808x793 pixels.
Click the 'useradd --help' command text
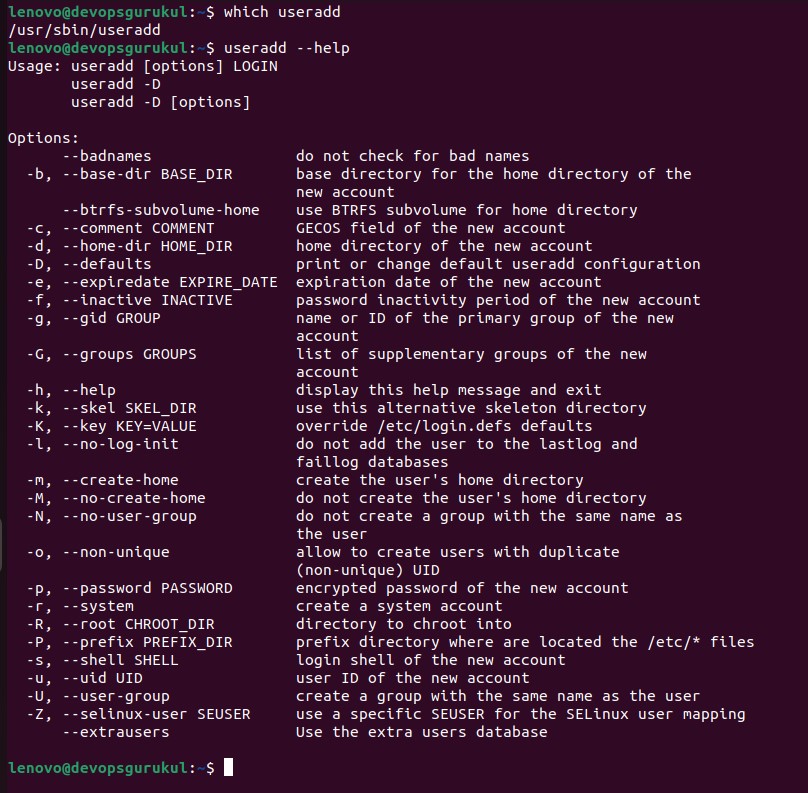[x=287, y=48]
